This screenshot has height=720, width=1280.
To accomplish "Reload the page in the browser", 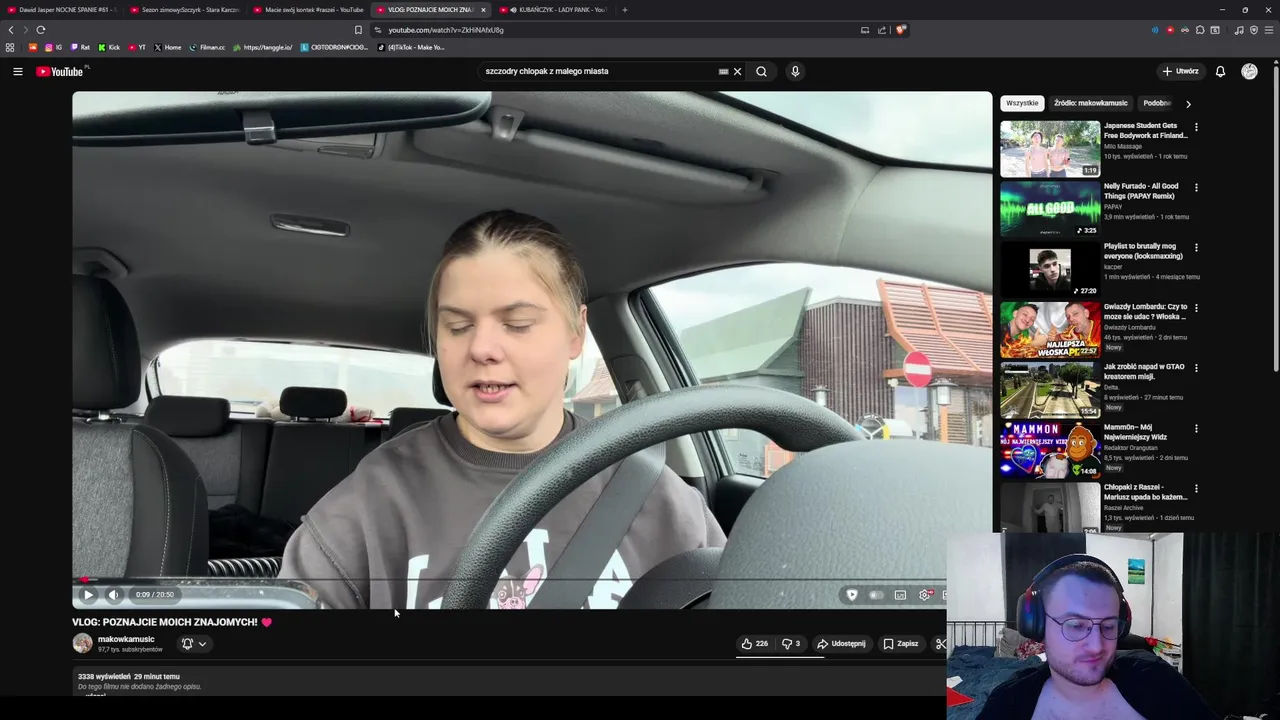I will [41, 30].
